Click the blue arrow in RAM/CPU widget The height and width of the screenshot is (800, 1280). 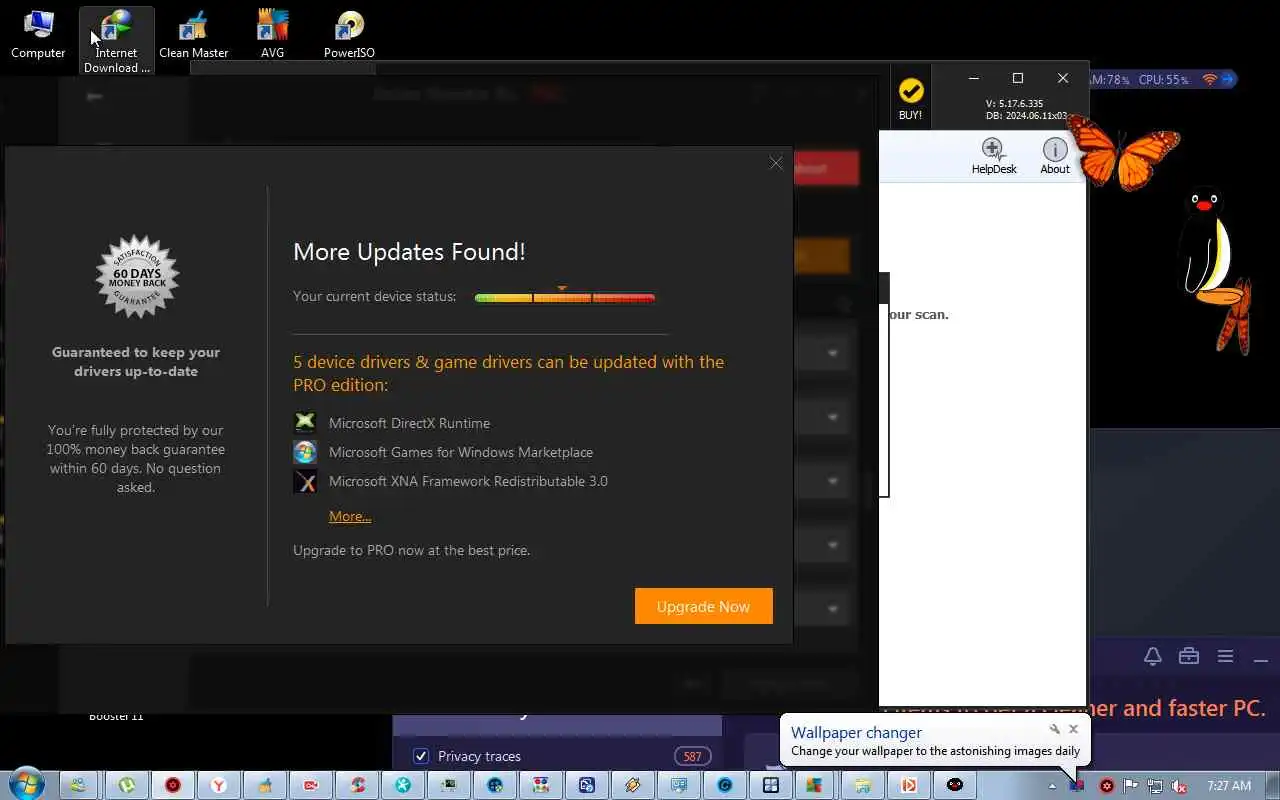tap(1228, 79)
